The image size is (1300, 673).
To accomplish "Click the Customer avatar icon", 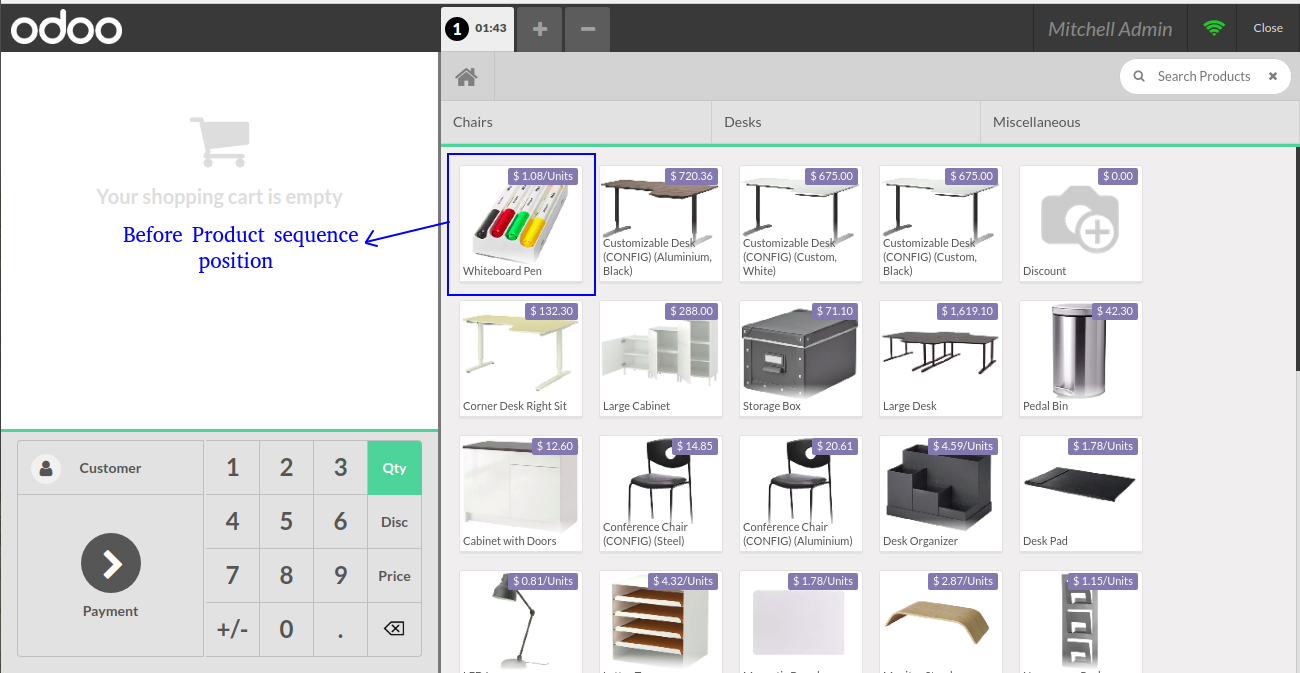I will [46, 468].
